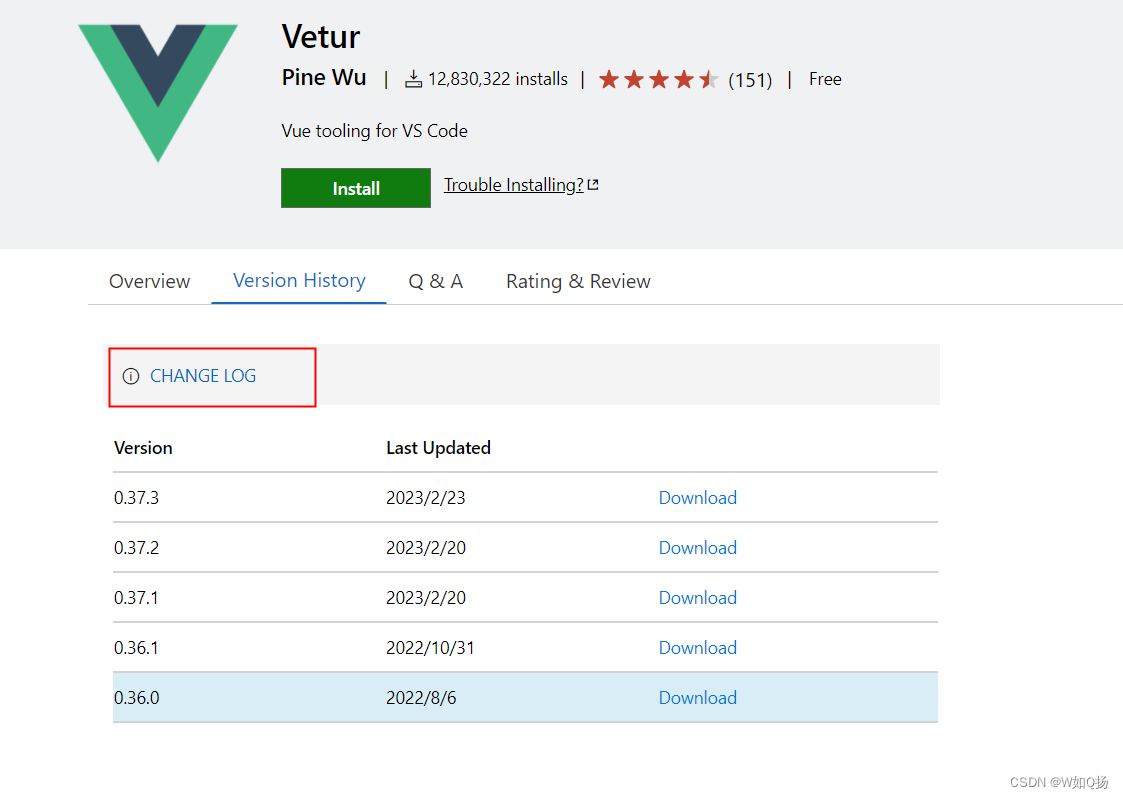Click the Vue logo icon for Vetur
This screenshot has height=799, width=1123.
click(157, 91)
